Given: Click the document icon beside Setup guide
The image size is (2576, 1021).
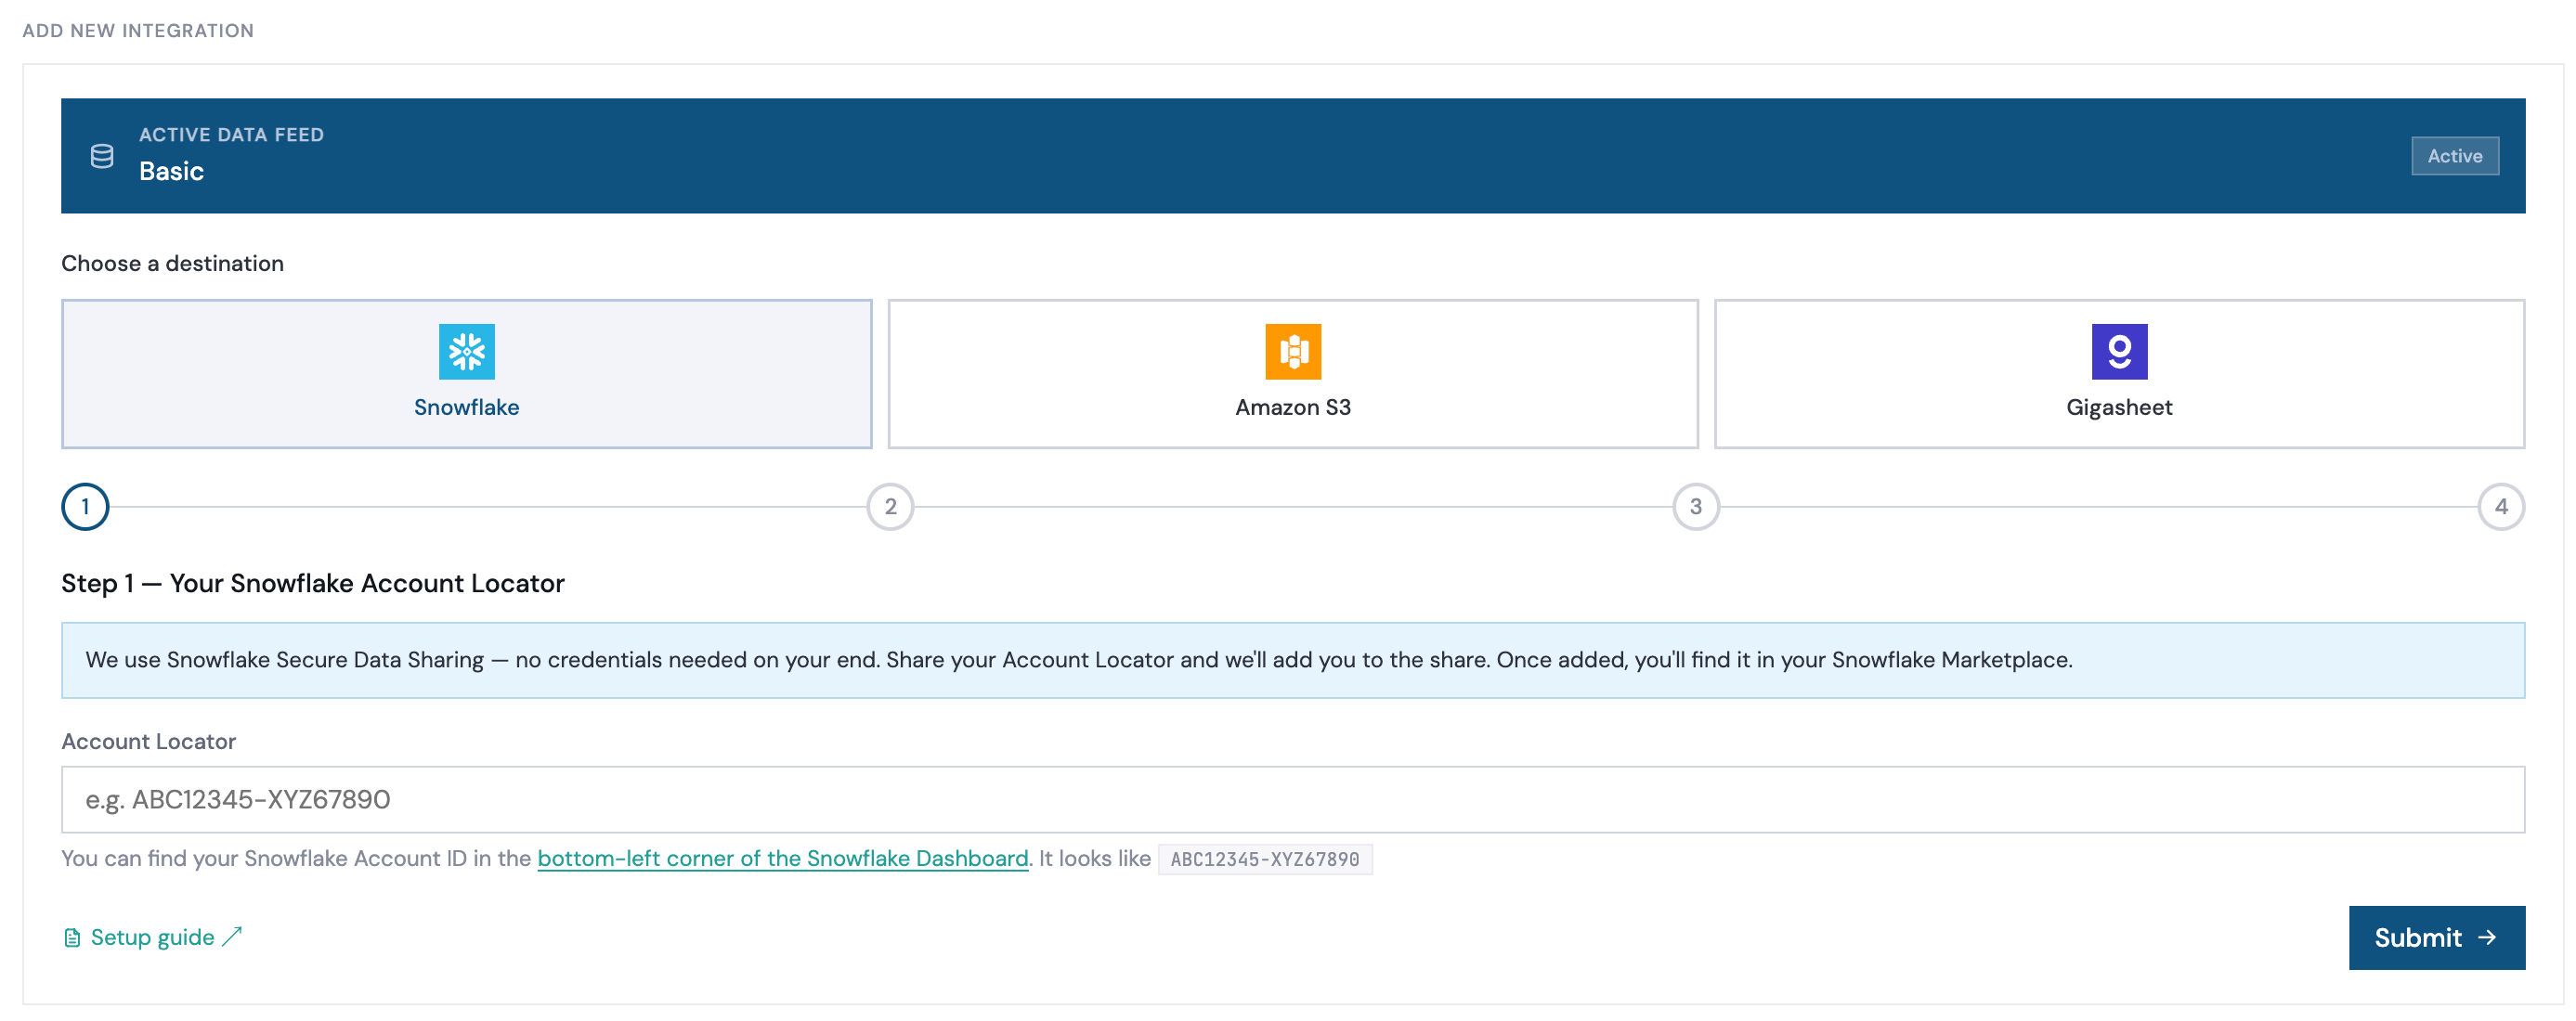Looking at the screenshot, I should pyautogui.click(x=72, y=938).
